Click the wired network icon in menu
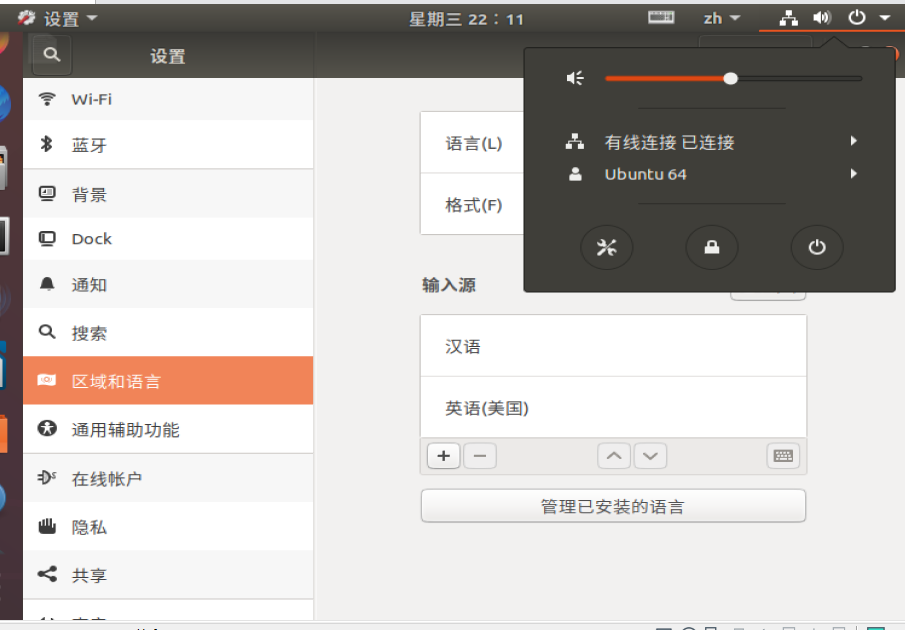 click(x=574, y=141)
